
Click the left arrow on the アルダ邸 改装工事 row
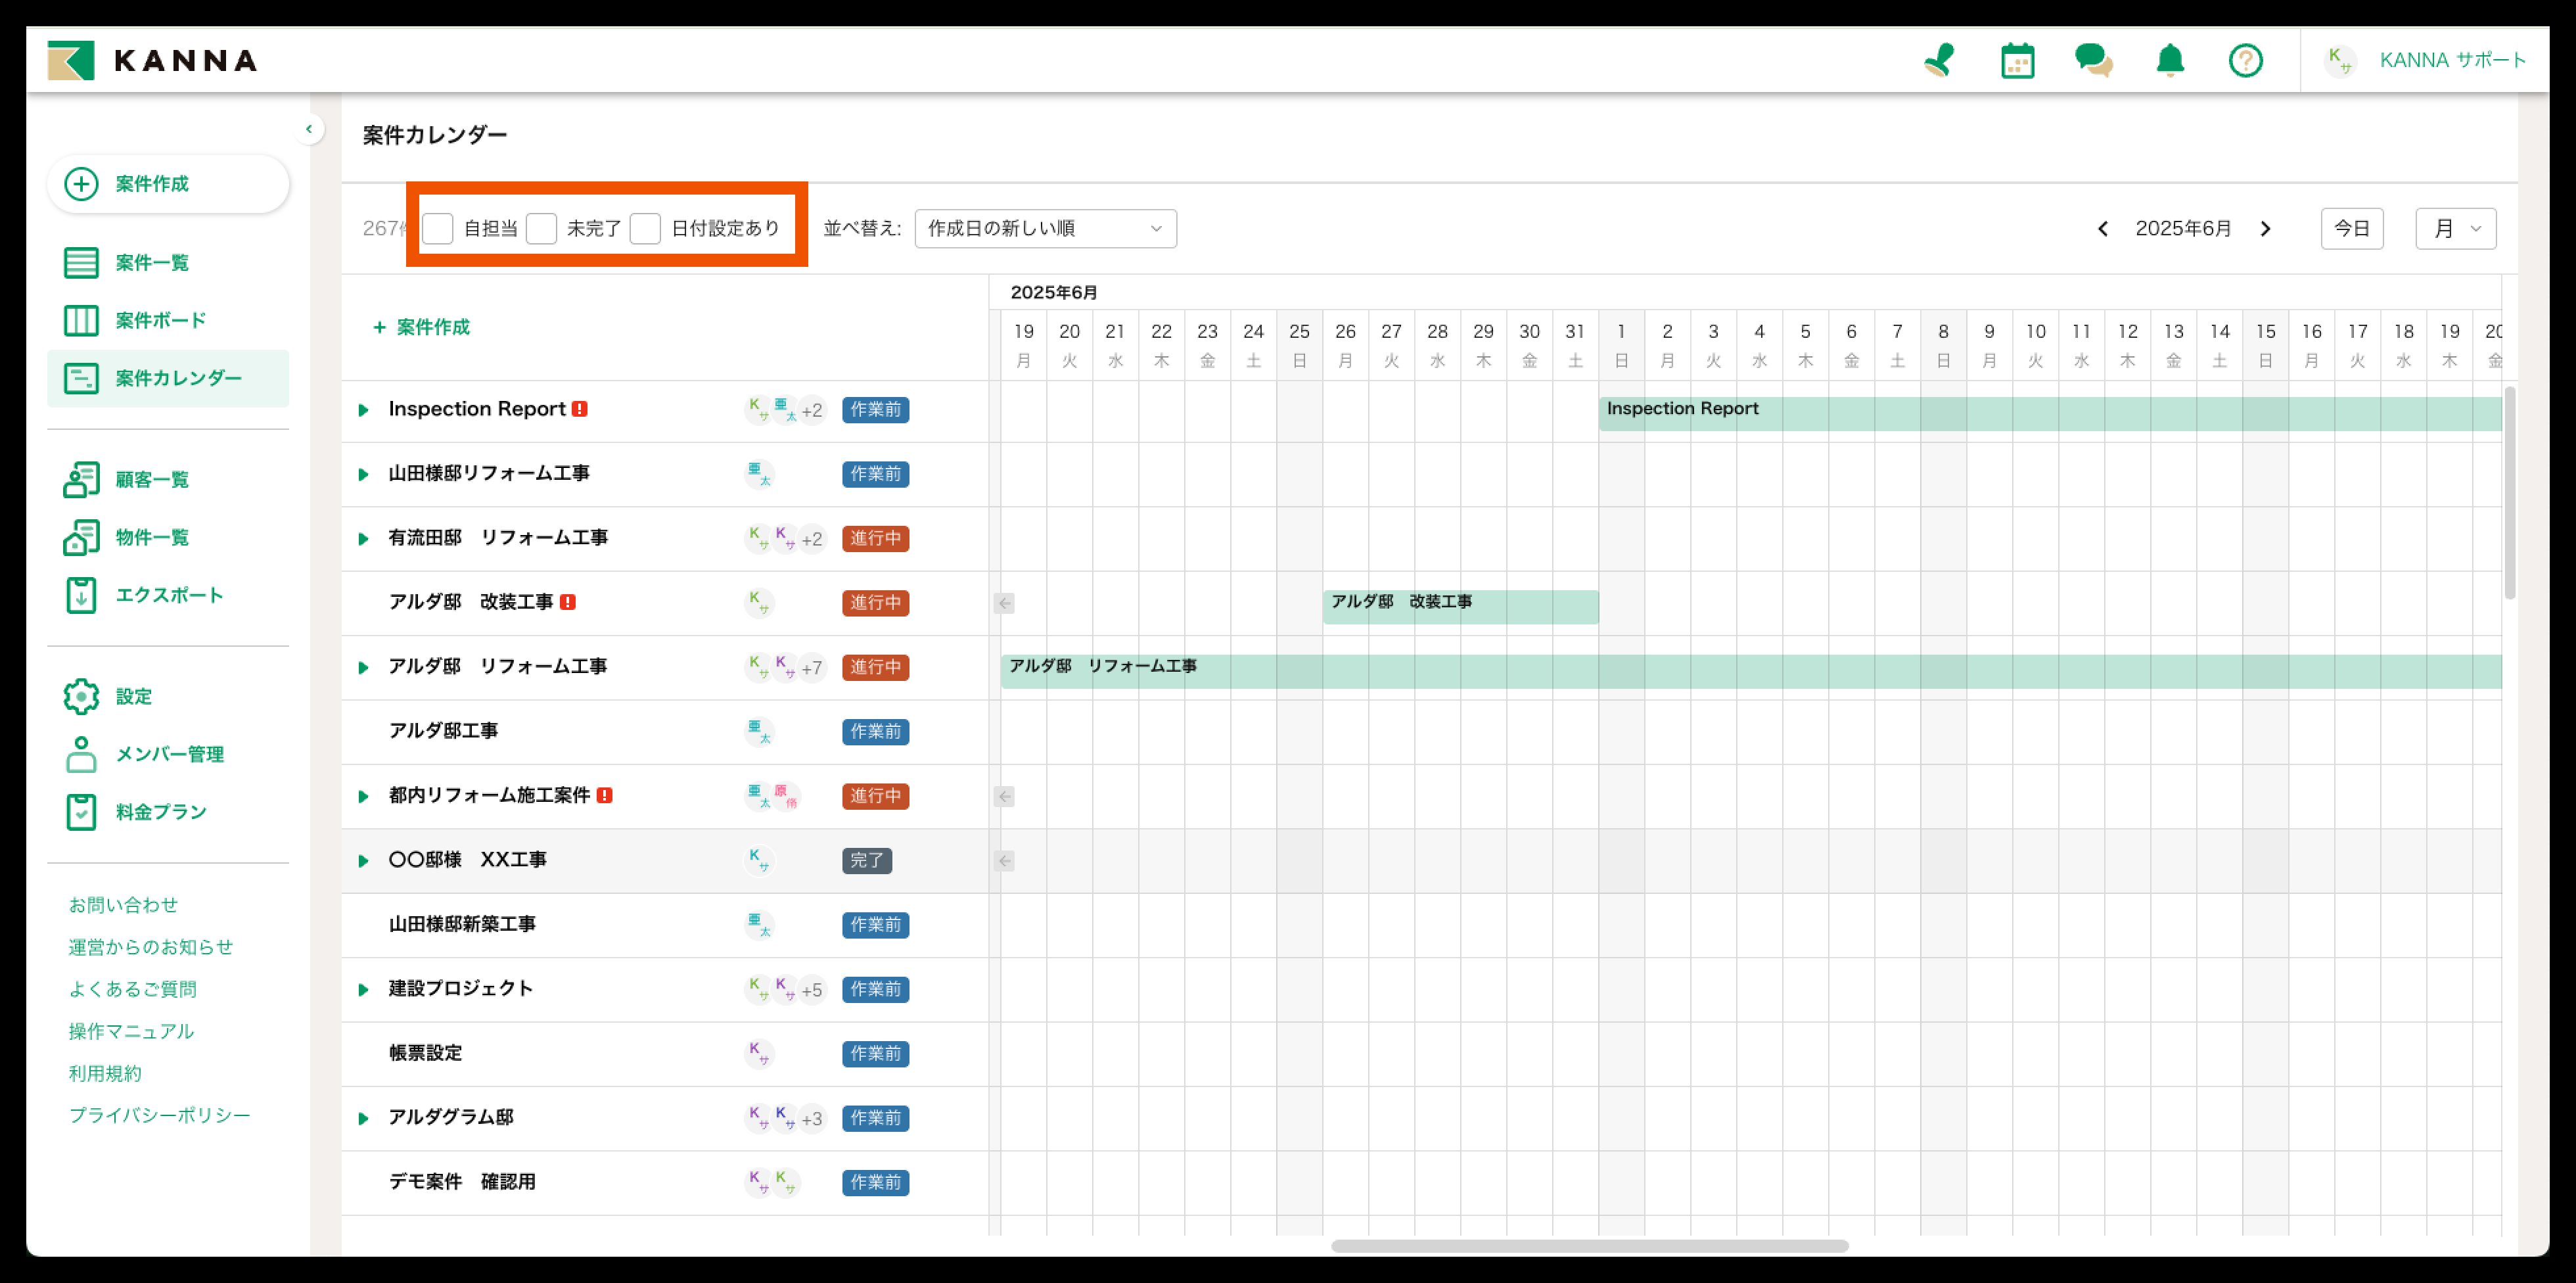pyautogui.click(x=1005, y=603)
